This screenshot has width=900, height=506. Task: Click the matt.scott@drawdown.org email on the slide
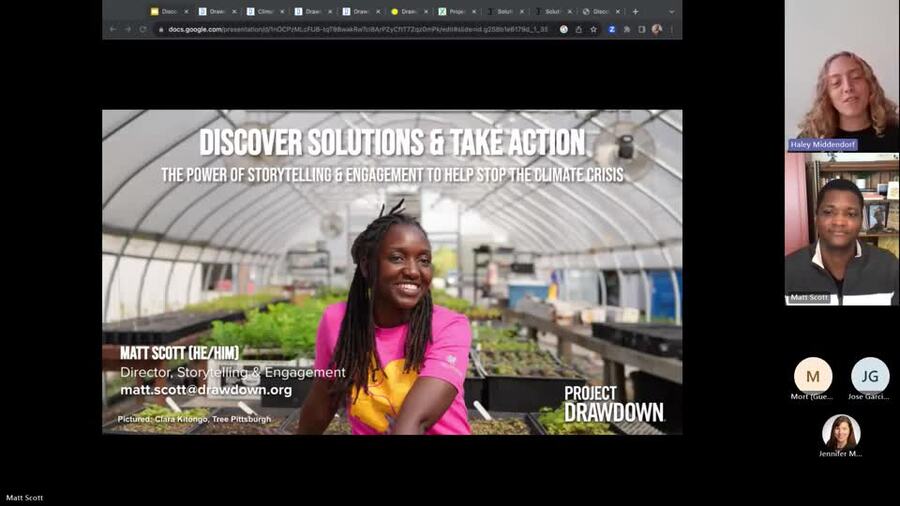pos(206,390)
